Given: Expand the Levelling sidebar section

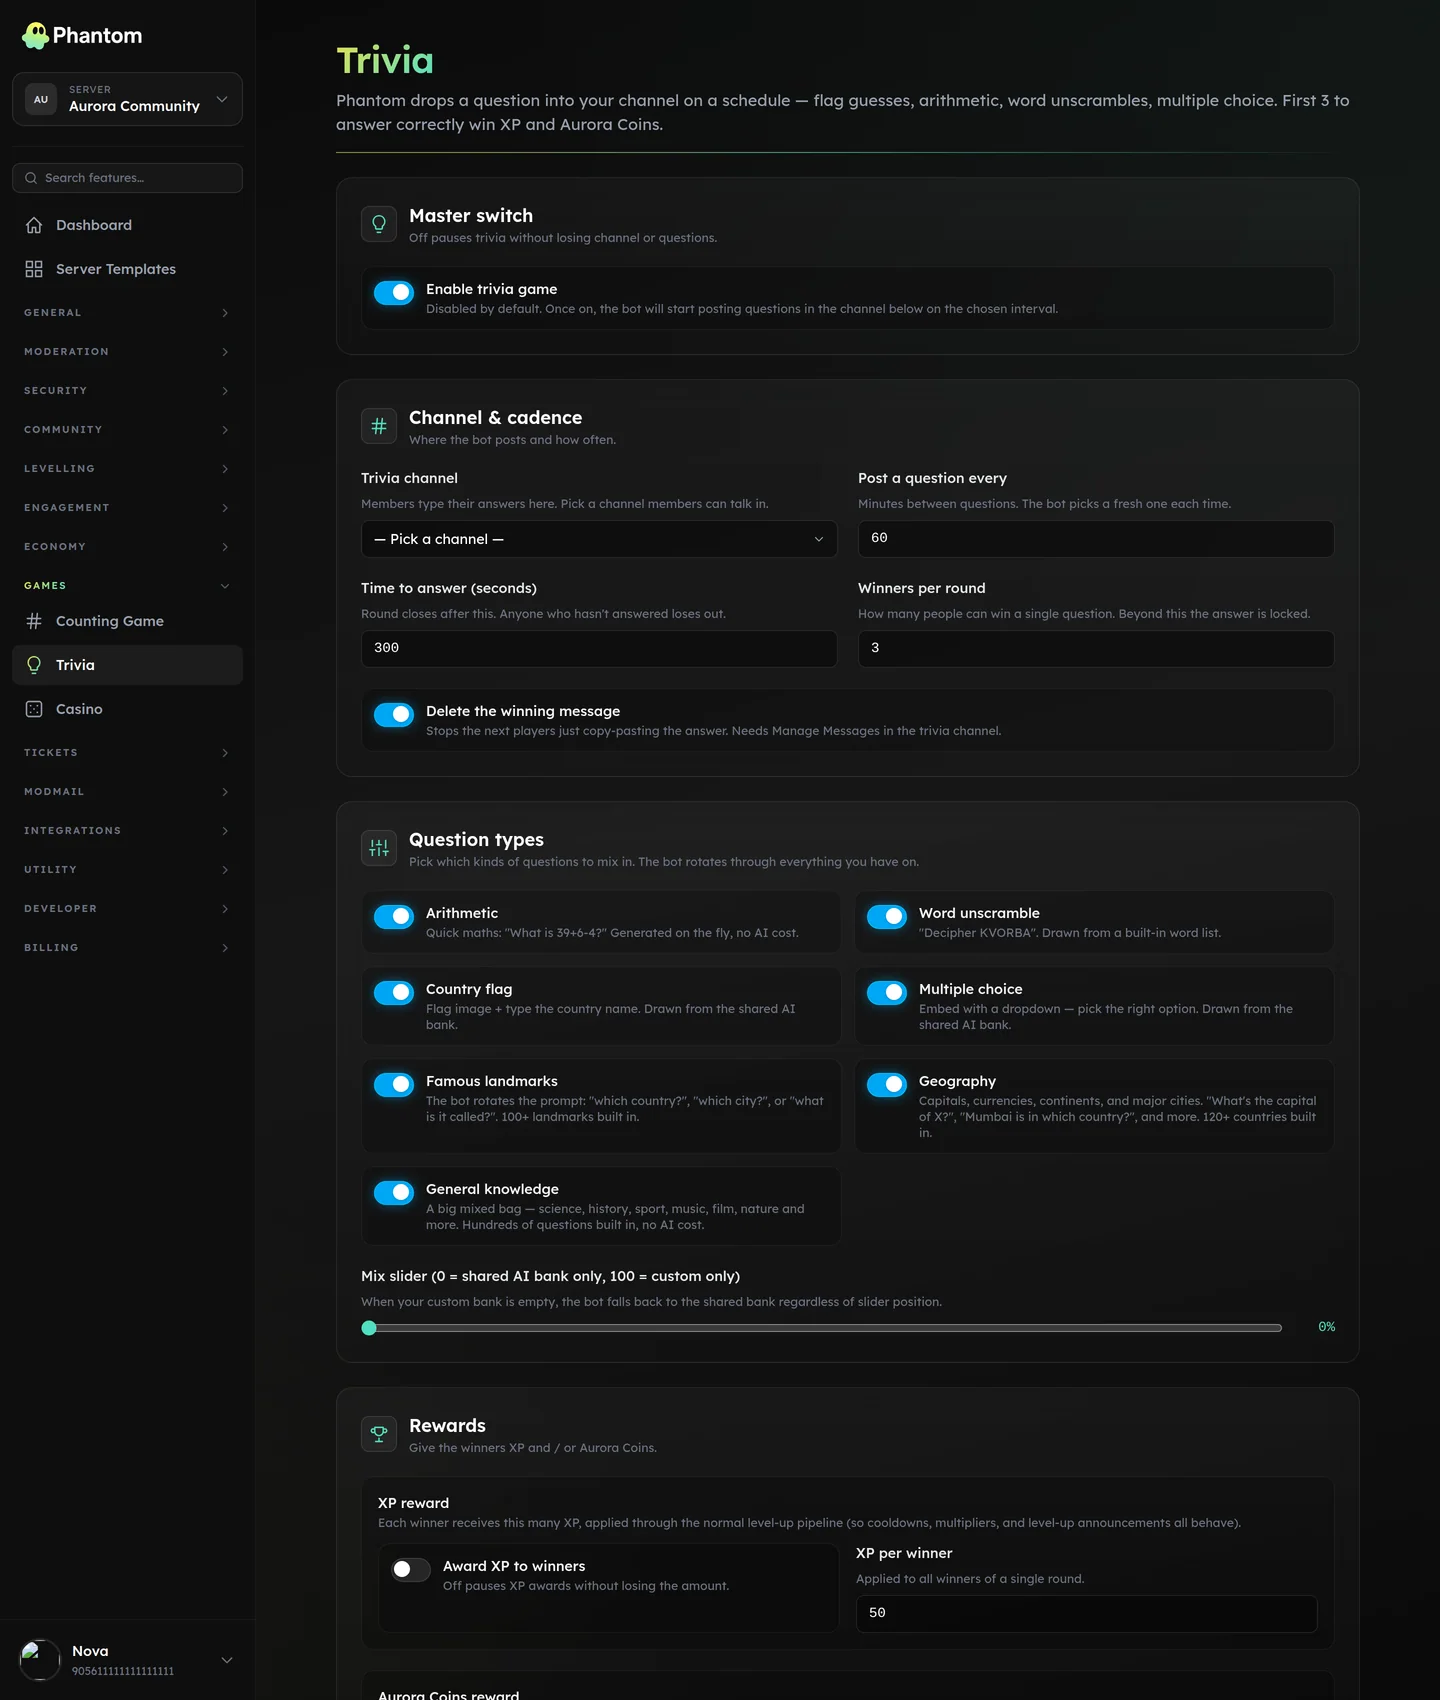Looking at the screenshot, I should tap(127, 469).
